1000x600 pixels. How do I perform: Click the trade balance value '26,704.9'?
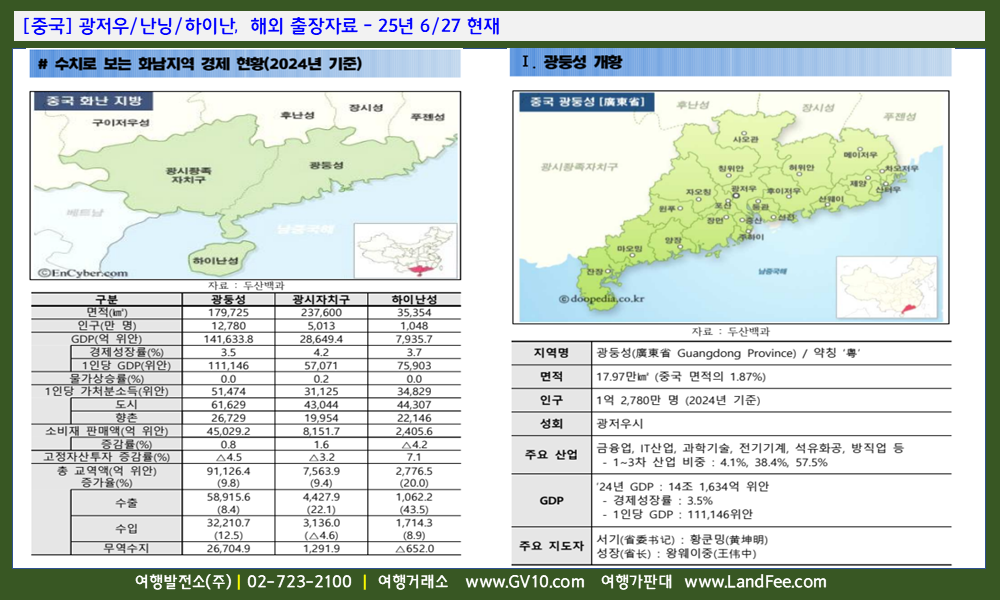[228, 548]
